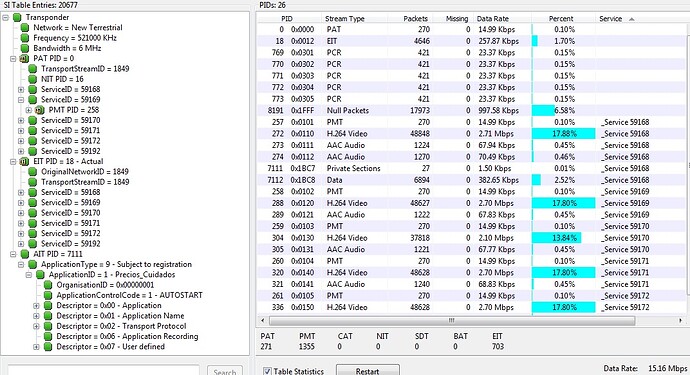Expand Descriptor = 0x02 - Transport Protocol
This screenshot has width=690, height=375.
point(36,326)
